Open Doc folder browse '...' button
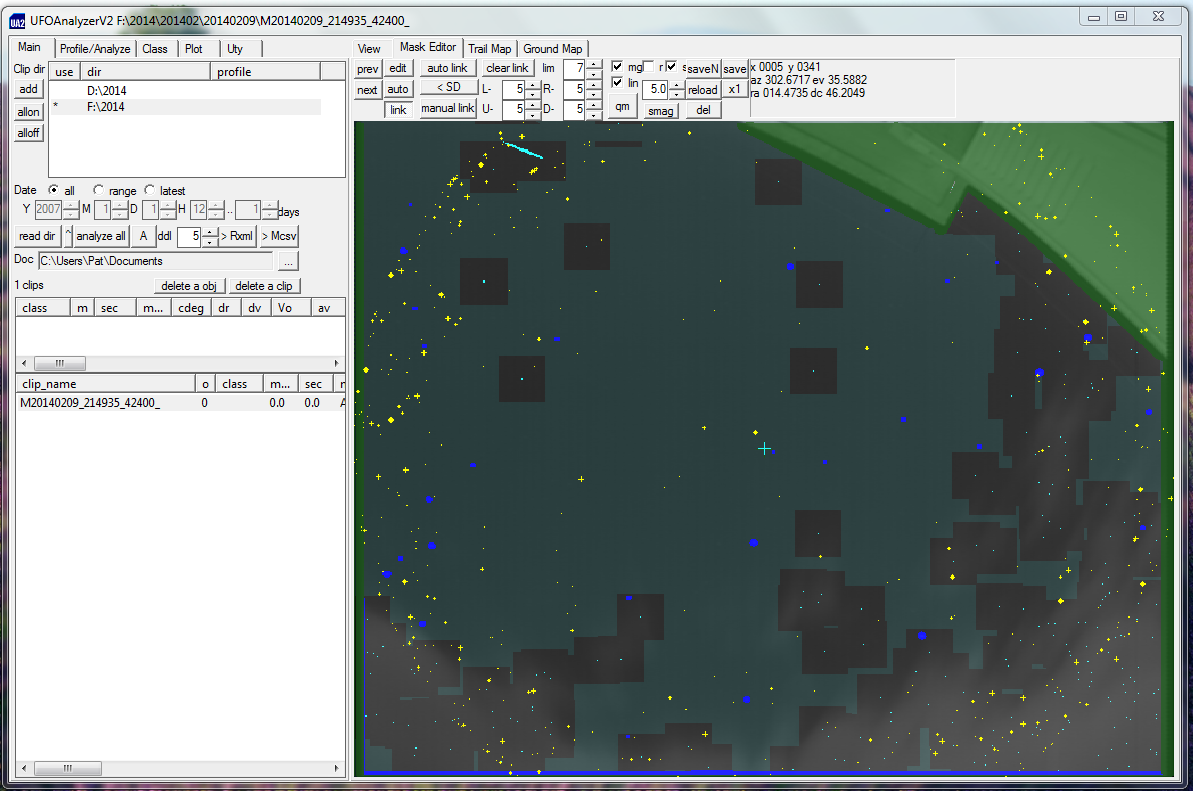The height and width of the screenshot is (791, 1193). click(288, 261)
